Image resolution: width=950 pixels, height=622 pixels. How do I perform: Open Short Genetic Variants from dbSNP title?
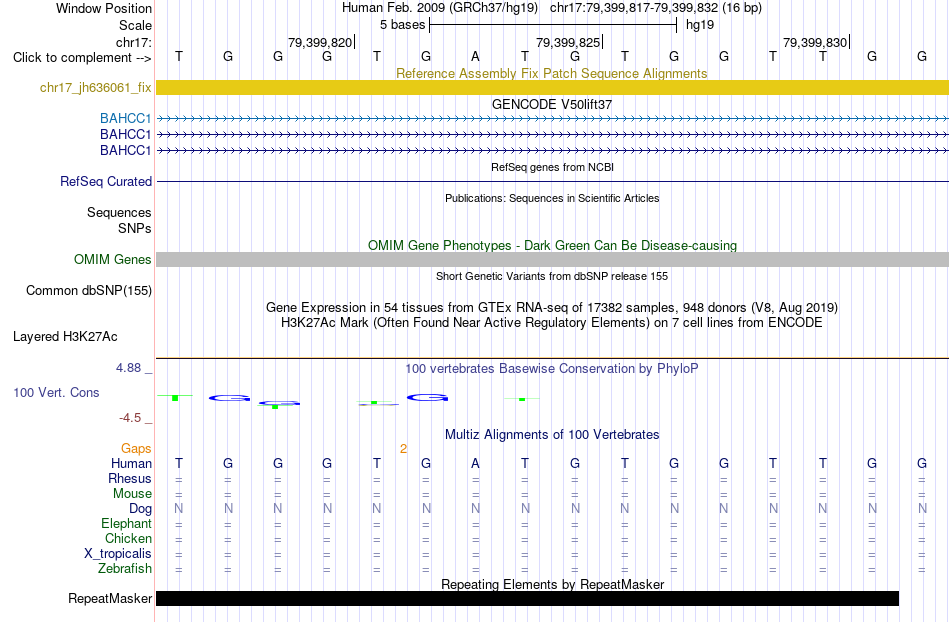(552, 276)
